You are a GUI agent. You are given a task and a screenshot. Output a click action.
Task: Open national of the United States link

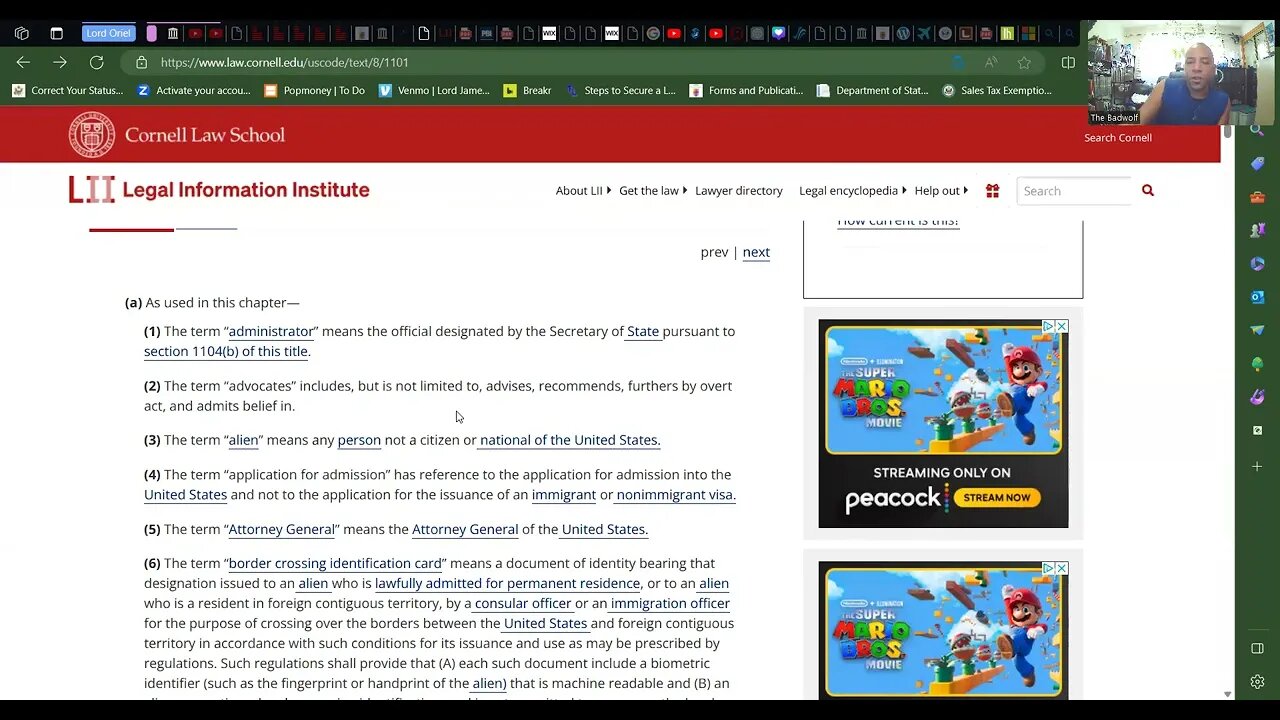click(568, 440)
